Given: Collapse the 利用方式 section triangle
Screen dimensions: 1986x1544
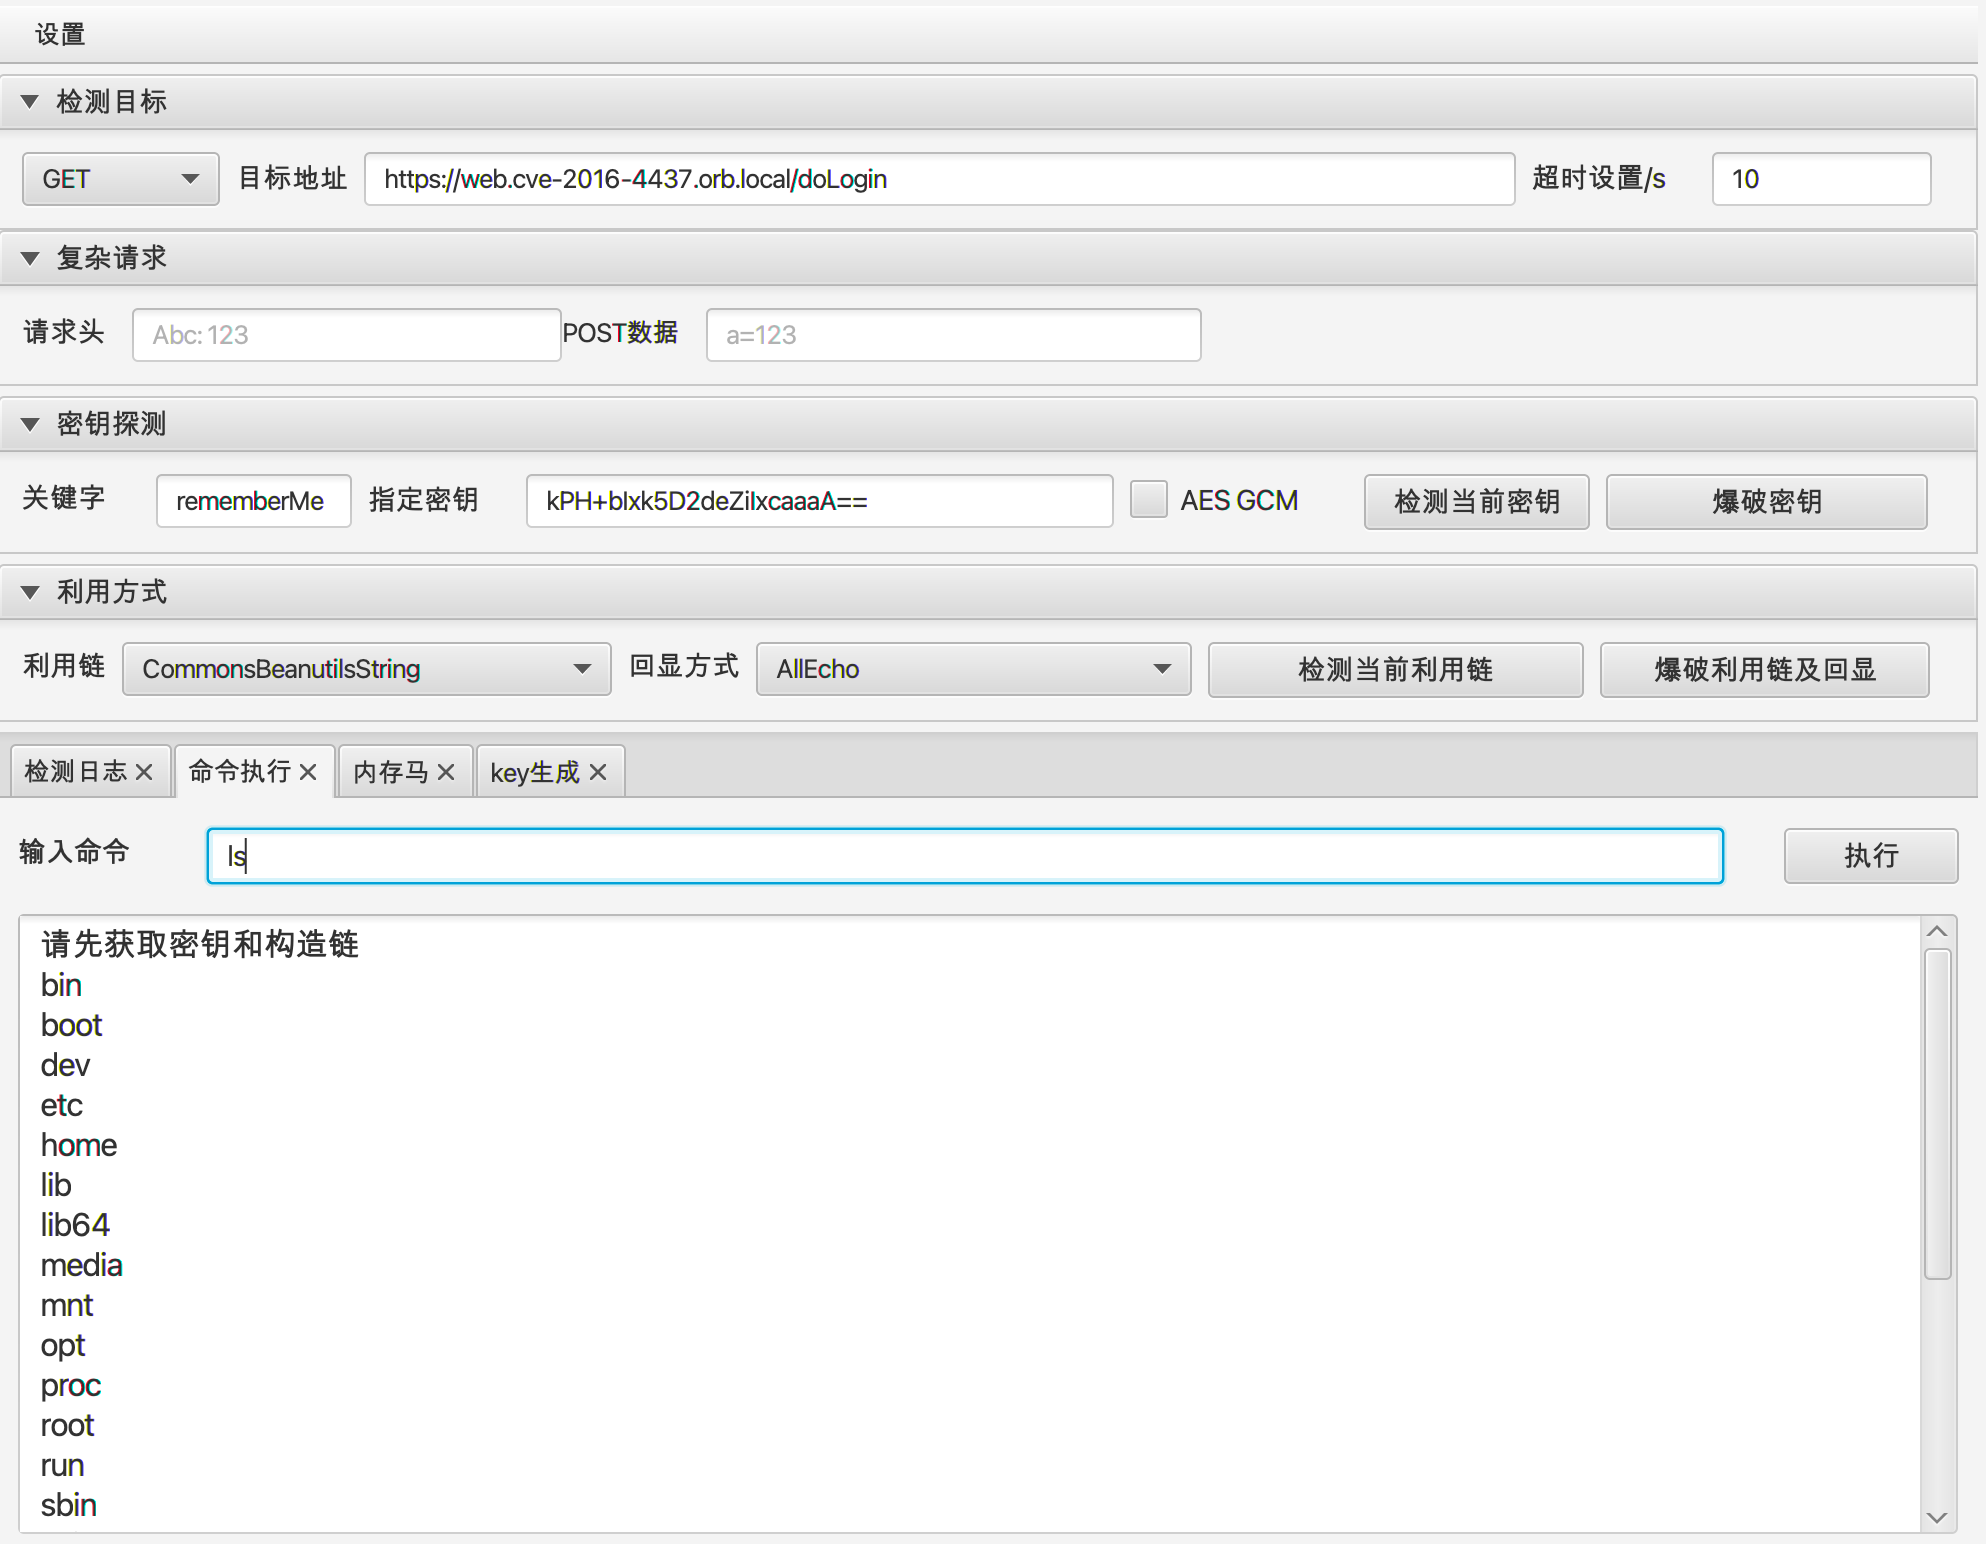Looking at the screenshot, I should 30,592.
